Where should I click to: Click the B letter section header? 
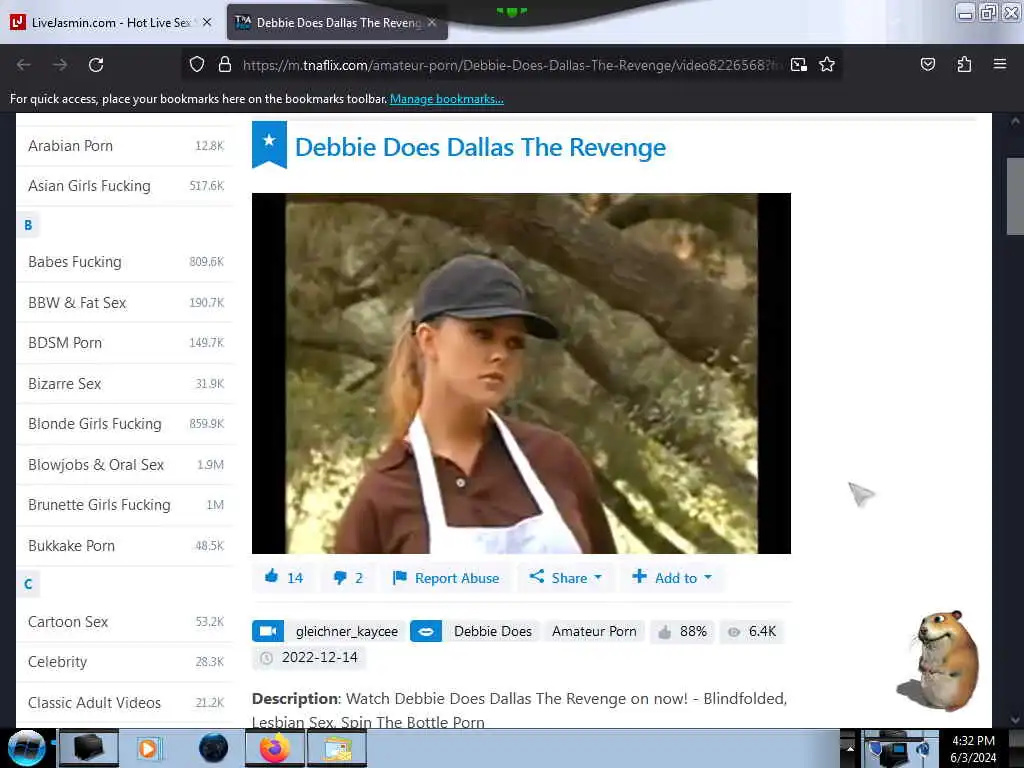click(x=28, y=225)
